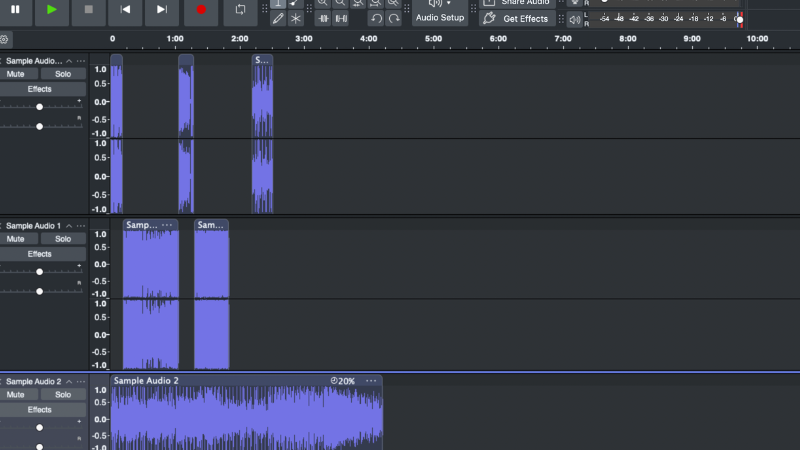Select the Draw (pencil) tool
The height and width of the screenshot is (450, 800).
(x=278, y=19)
